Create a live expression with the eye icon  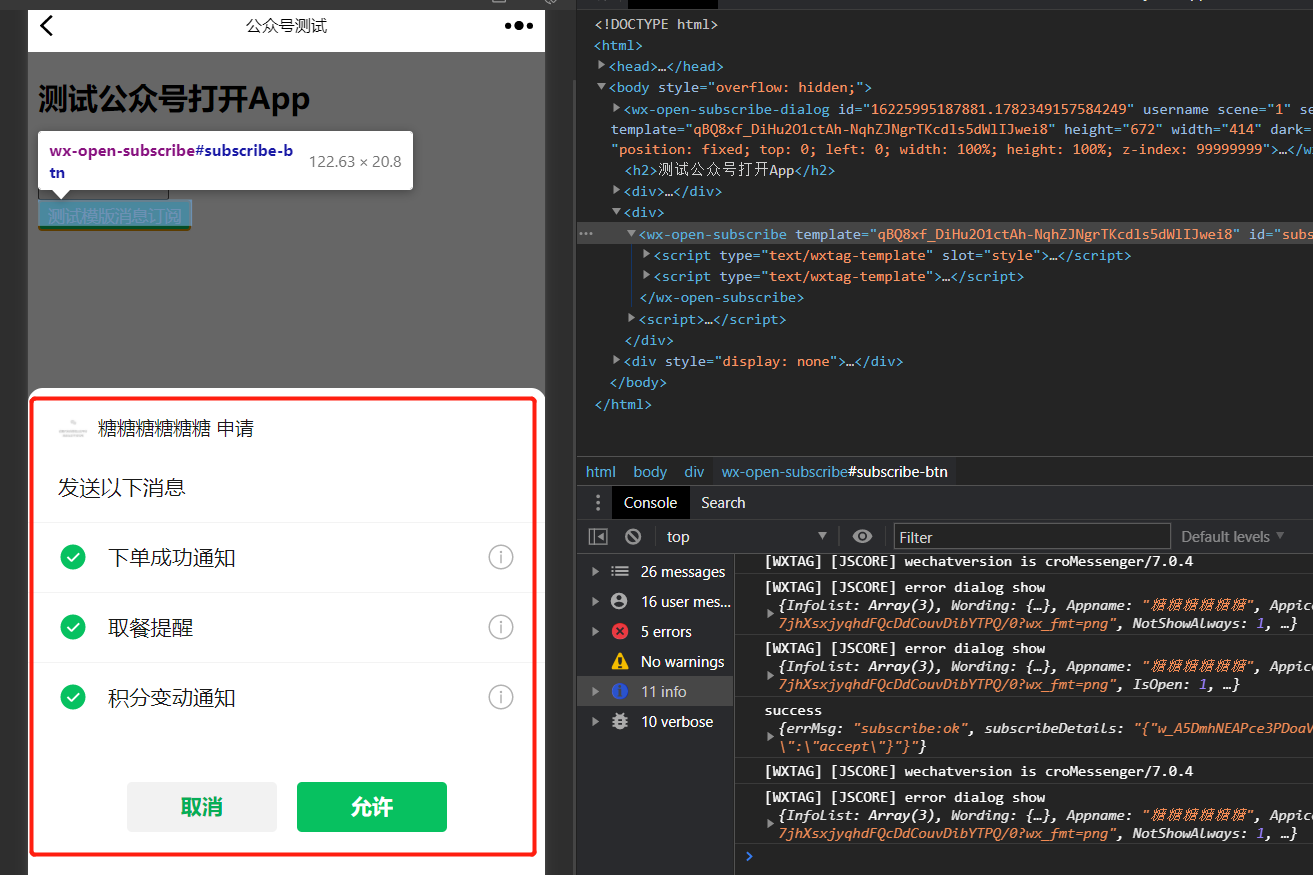tap(862, 537)
